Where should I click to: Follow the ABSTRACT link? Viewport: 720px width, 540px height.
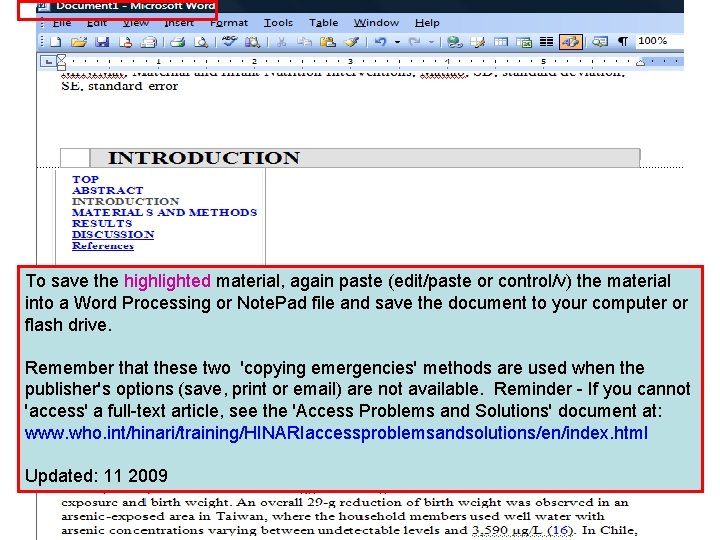coord(107,191)
